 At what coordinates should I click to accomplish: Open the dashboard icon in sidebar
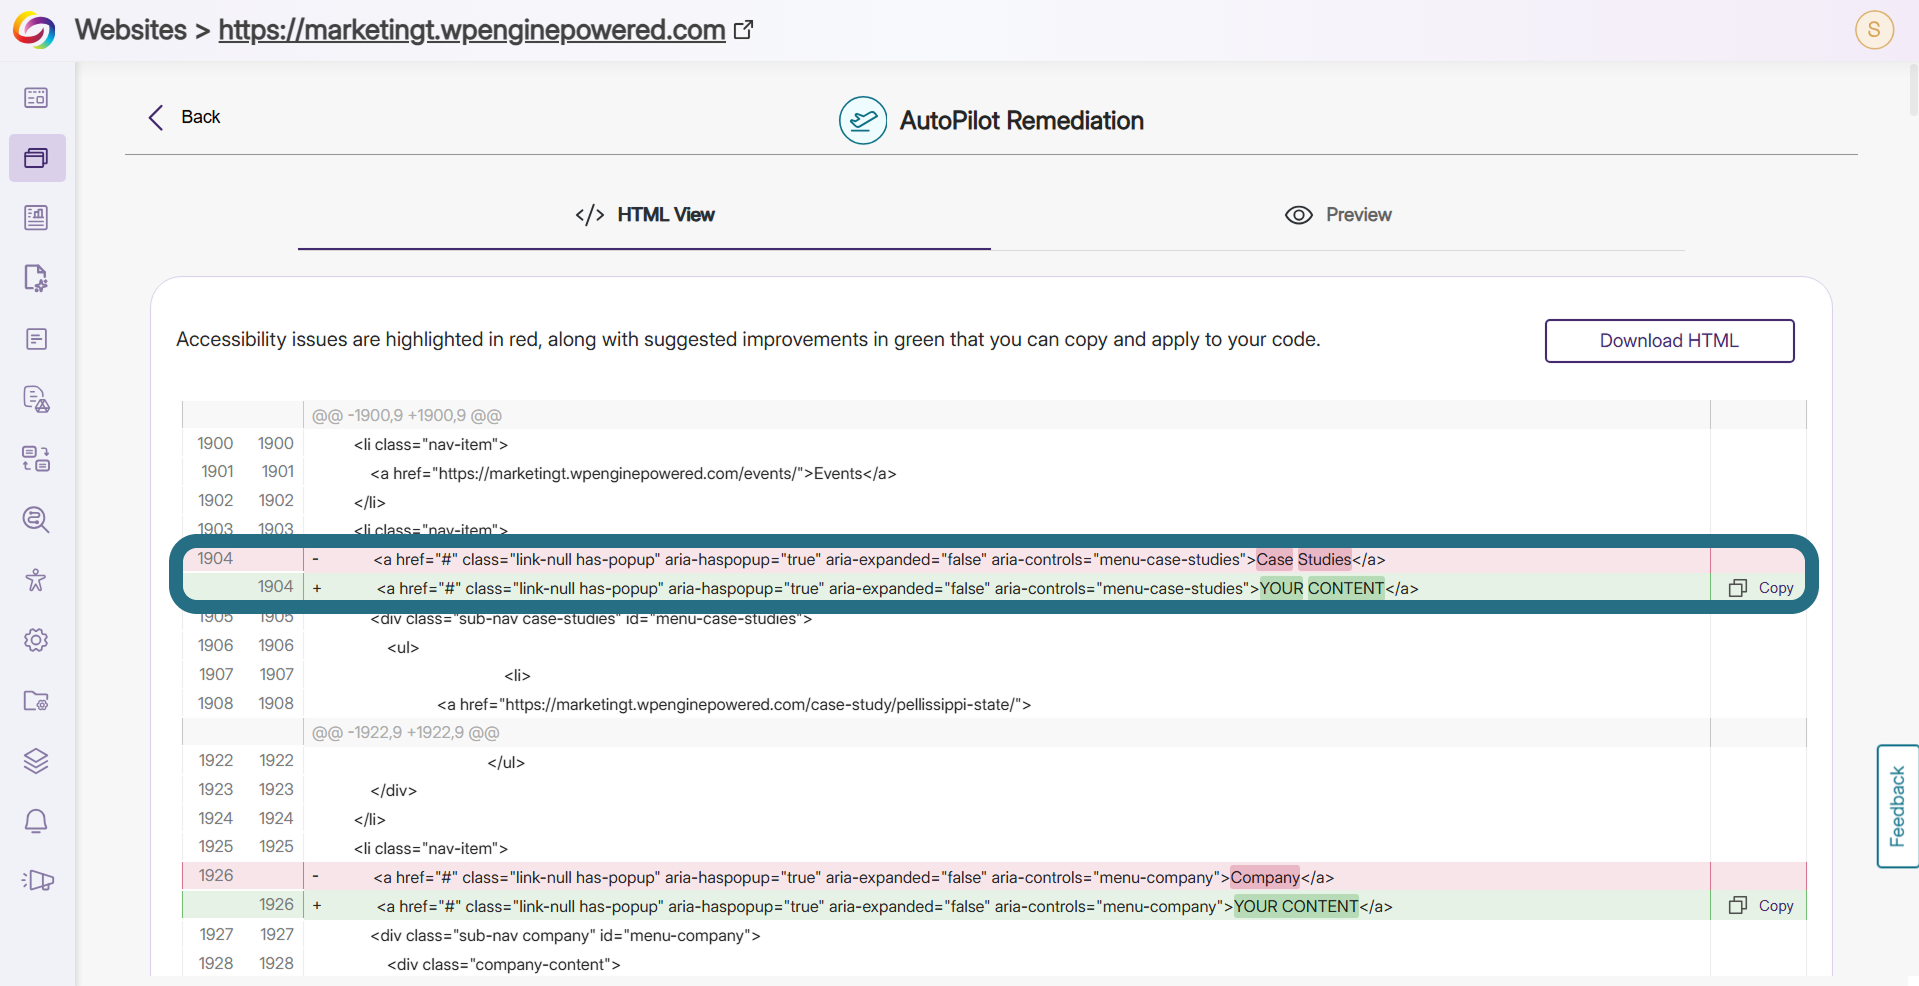click(x=36, y=97)
